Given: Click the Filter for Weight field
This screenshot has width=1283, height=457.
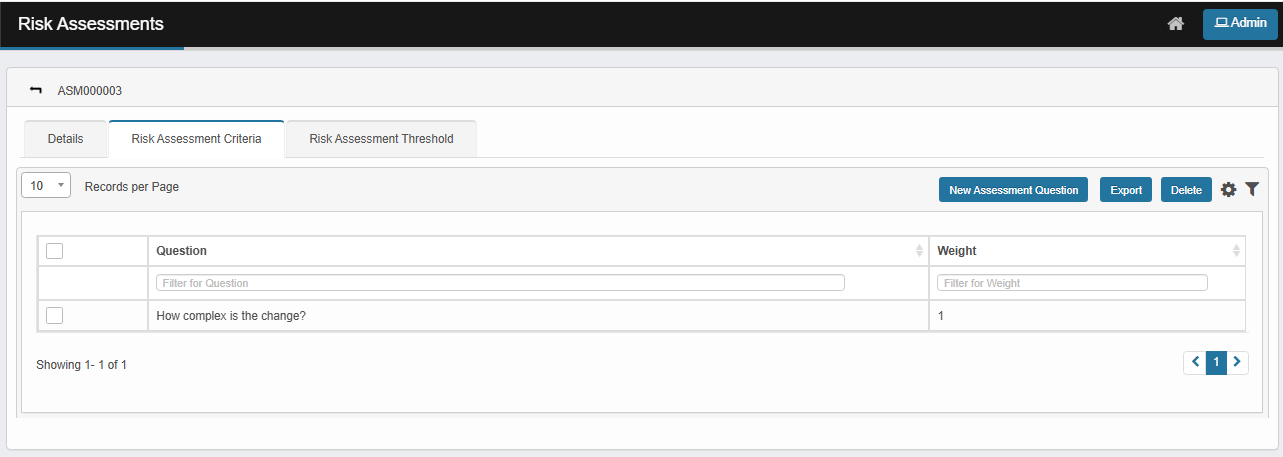Looking at the screenshot, I should click(1072, 283).
